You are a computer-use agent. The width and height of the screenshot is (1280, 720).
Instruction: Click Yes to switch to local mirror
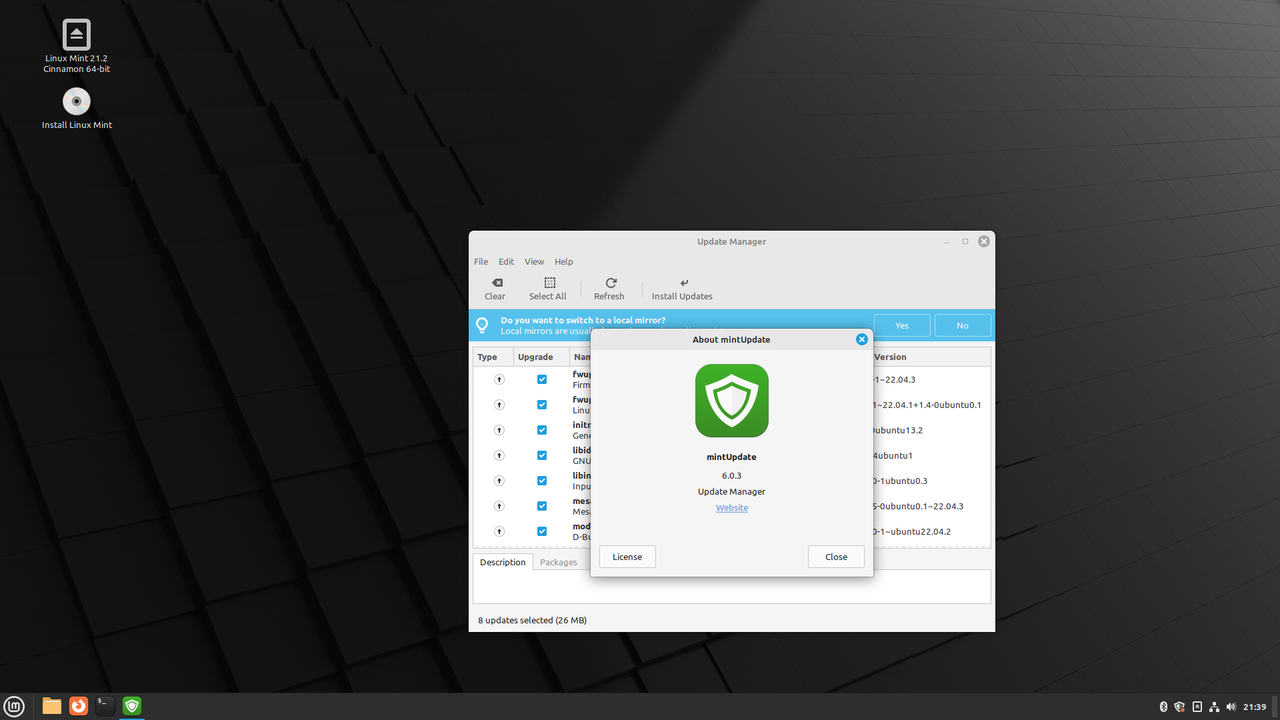(902, 325)
